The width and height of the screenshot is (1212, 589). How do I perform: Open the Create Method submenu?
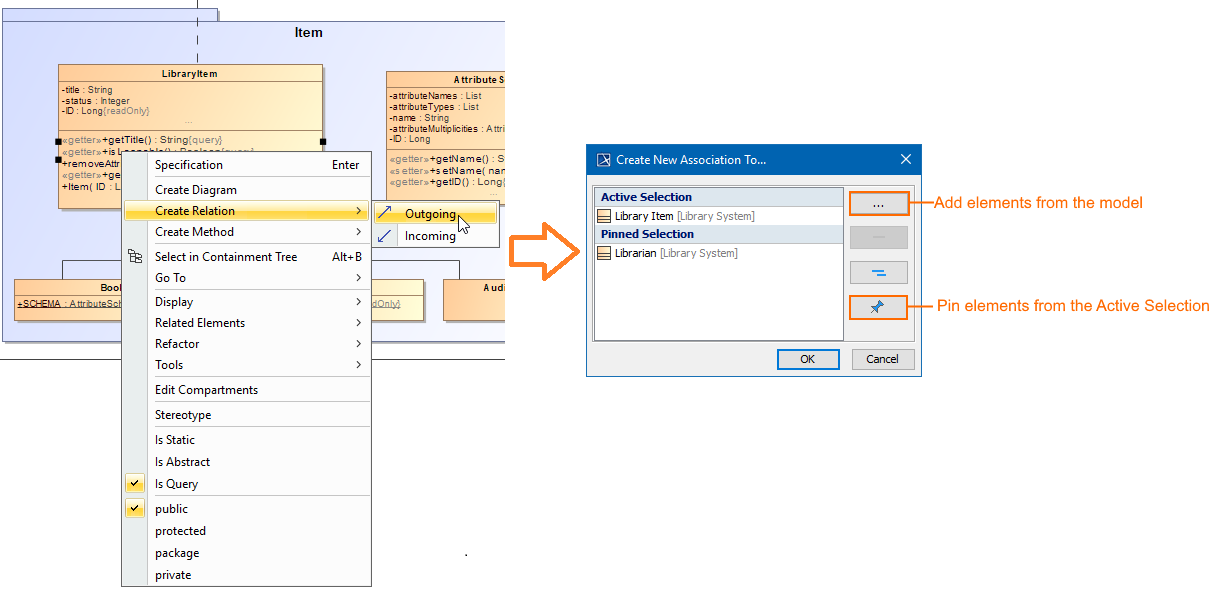(x=246, y=232)
